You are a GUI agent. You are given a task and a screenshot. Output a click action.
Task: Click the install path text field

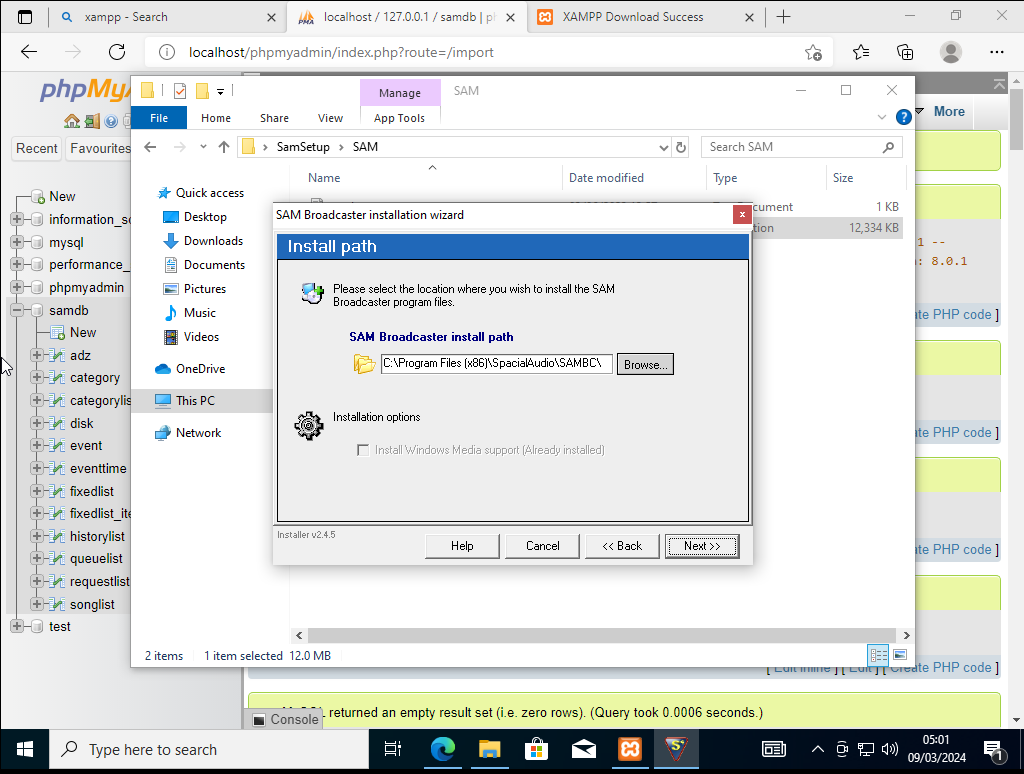[495, 364]
